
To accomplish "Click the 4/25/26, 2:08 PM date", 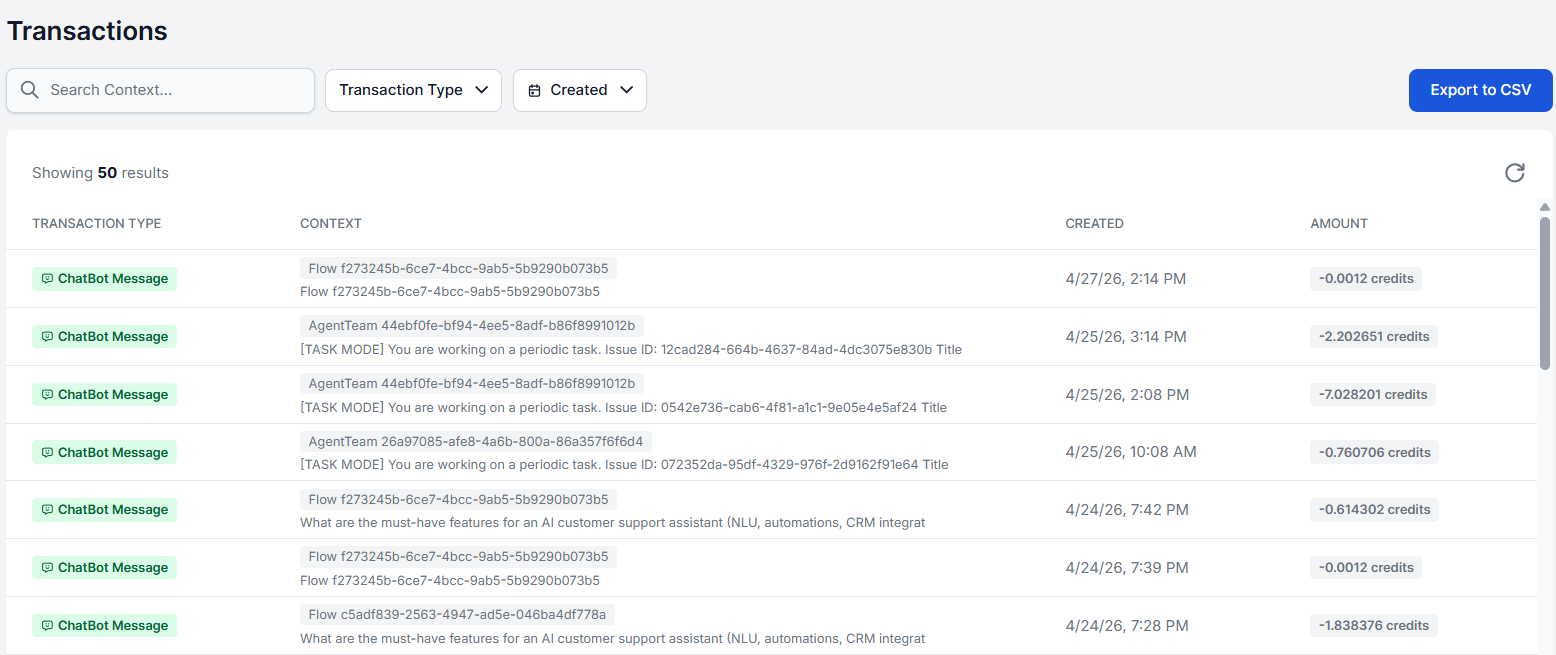I will (x=1127, y=395).
